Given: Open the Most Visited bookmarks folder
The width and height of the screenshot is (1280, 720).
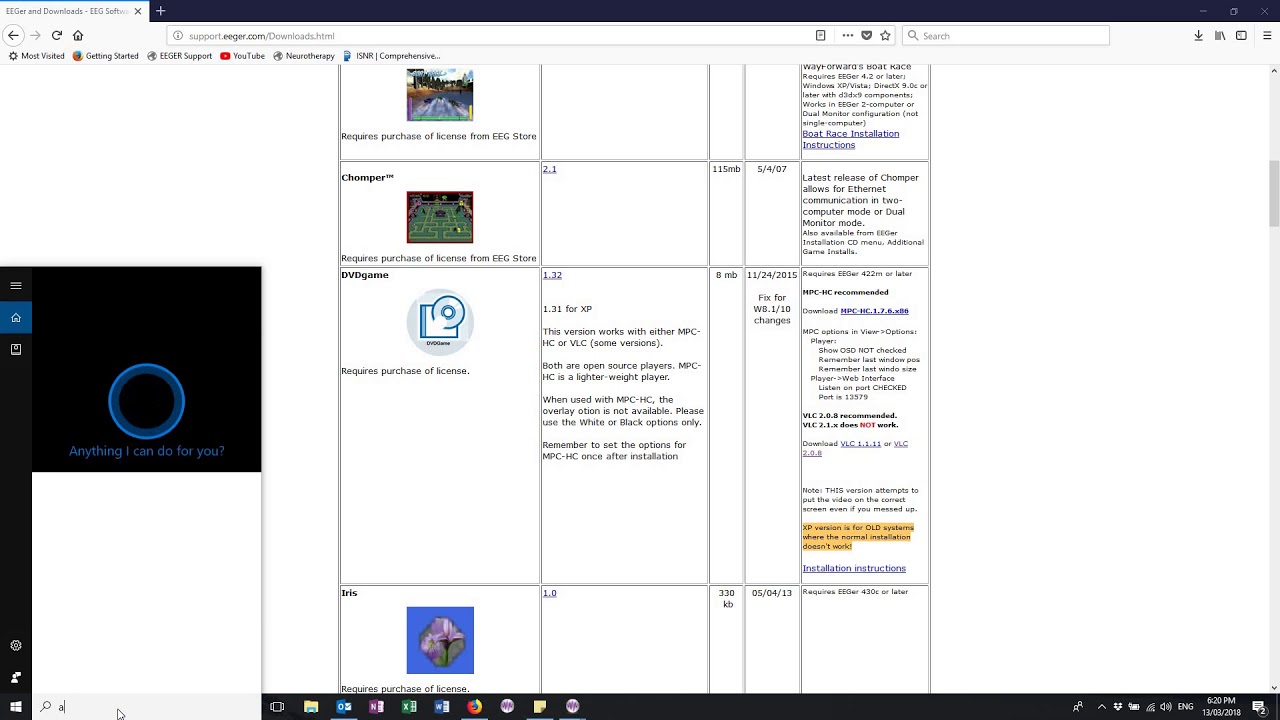Looking at the screenshot, I should point(36,56).
